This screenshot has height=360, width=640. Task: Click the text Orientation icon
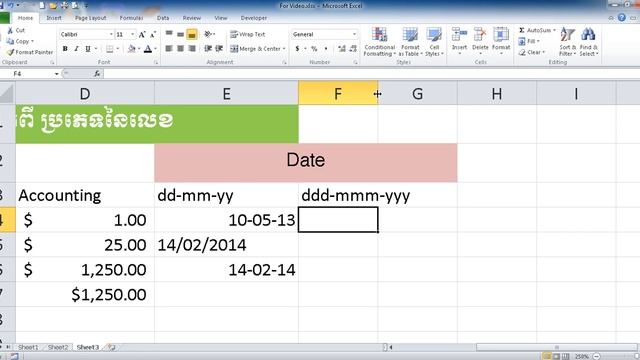point(209,34)
